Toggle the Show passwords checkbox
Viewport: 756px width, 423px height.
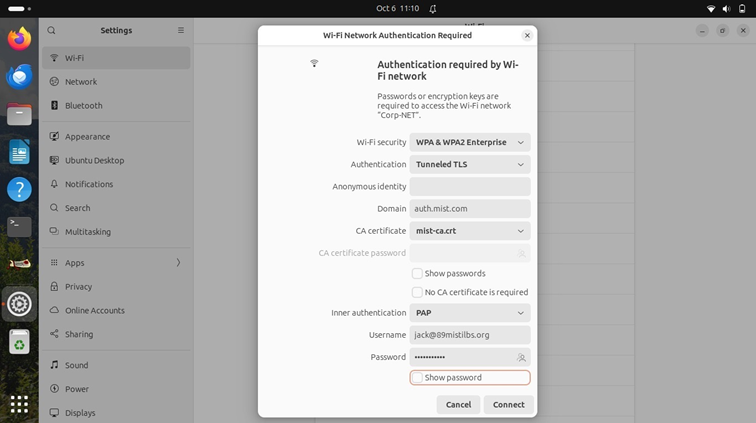tap(417, 273)
